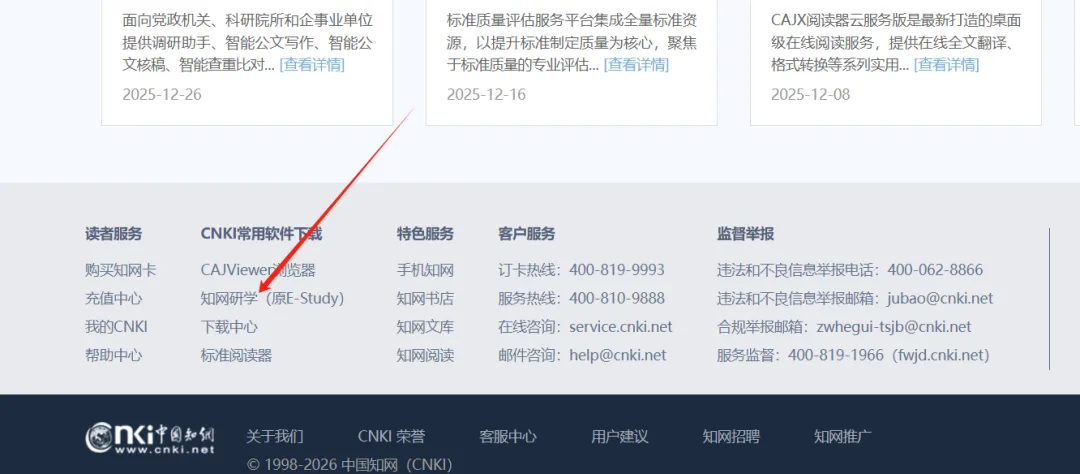Click the 读者服务 heading
Viewport: 1080px width, 474px height.
[114, 234]
